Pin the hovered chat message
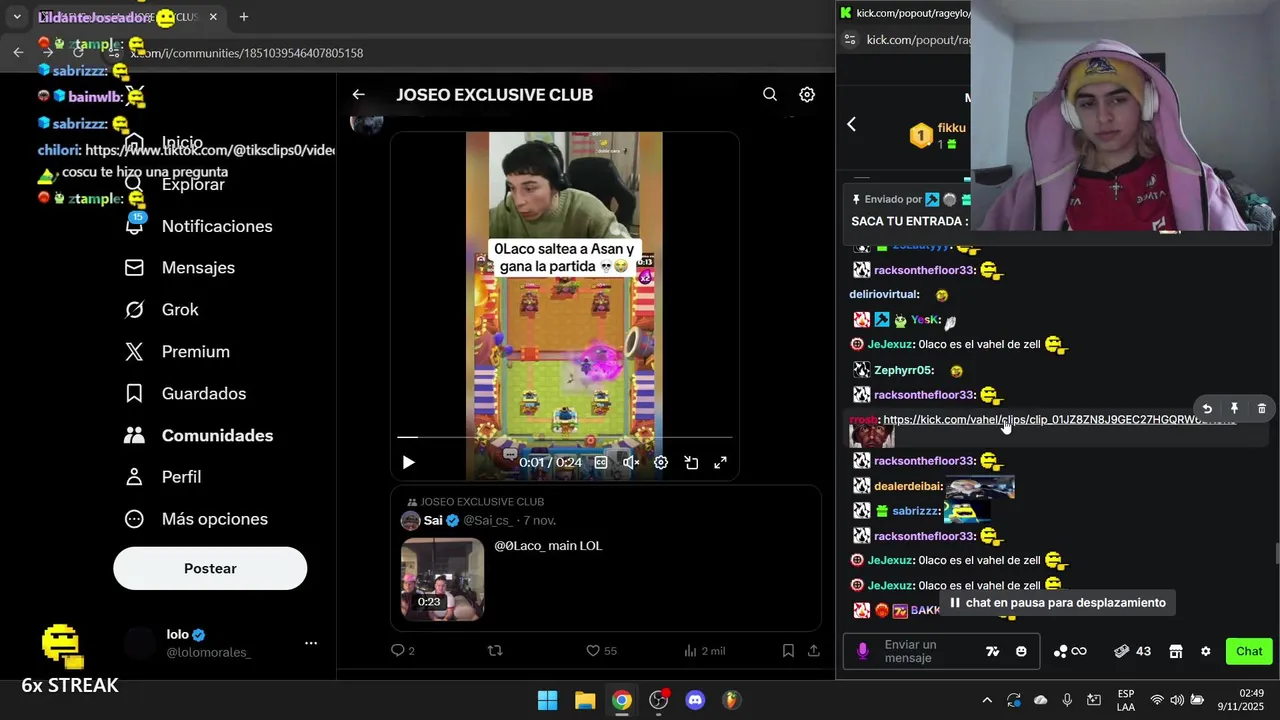 click(x=1234, y=408)
